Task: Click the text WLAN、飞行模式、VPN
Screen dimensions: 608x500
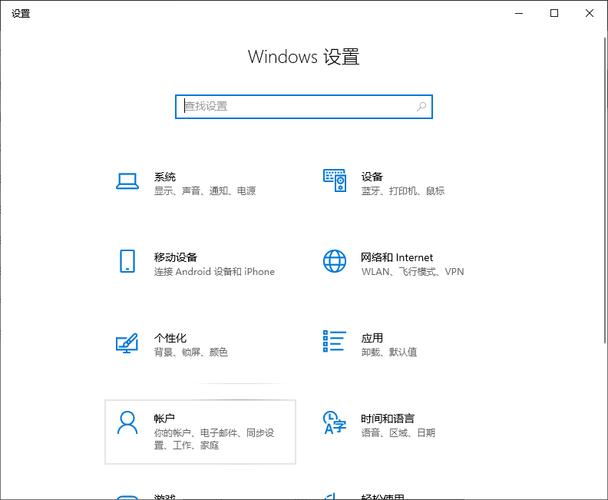Action: [x=413, y=272]
